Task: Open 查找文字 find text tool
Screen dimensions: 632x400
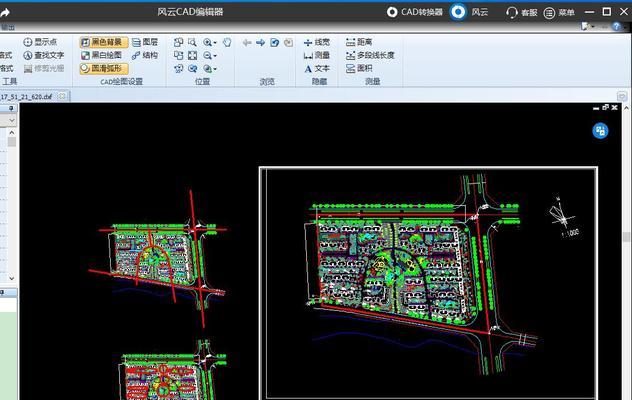Action: click(x=44, y=55)
